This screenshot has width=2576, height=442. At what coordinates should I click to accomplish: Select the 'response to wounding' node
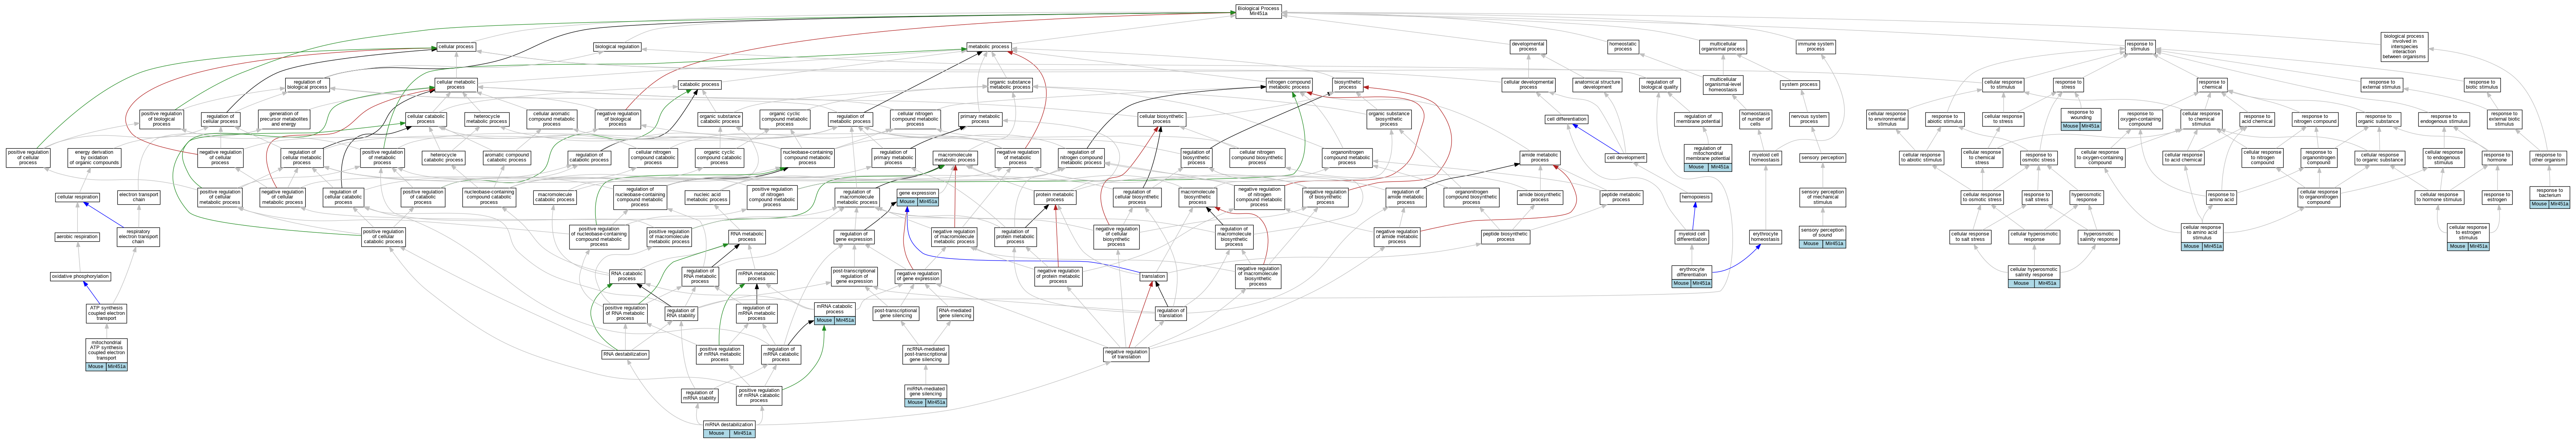[x=2081, y=119]
